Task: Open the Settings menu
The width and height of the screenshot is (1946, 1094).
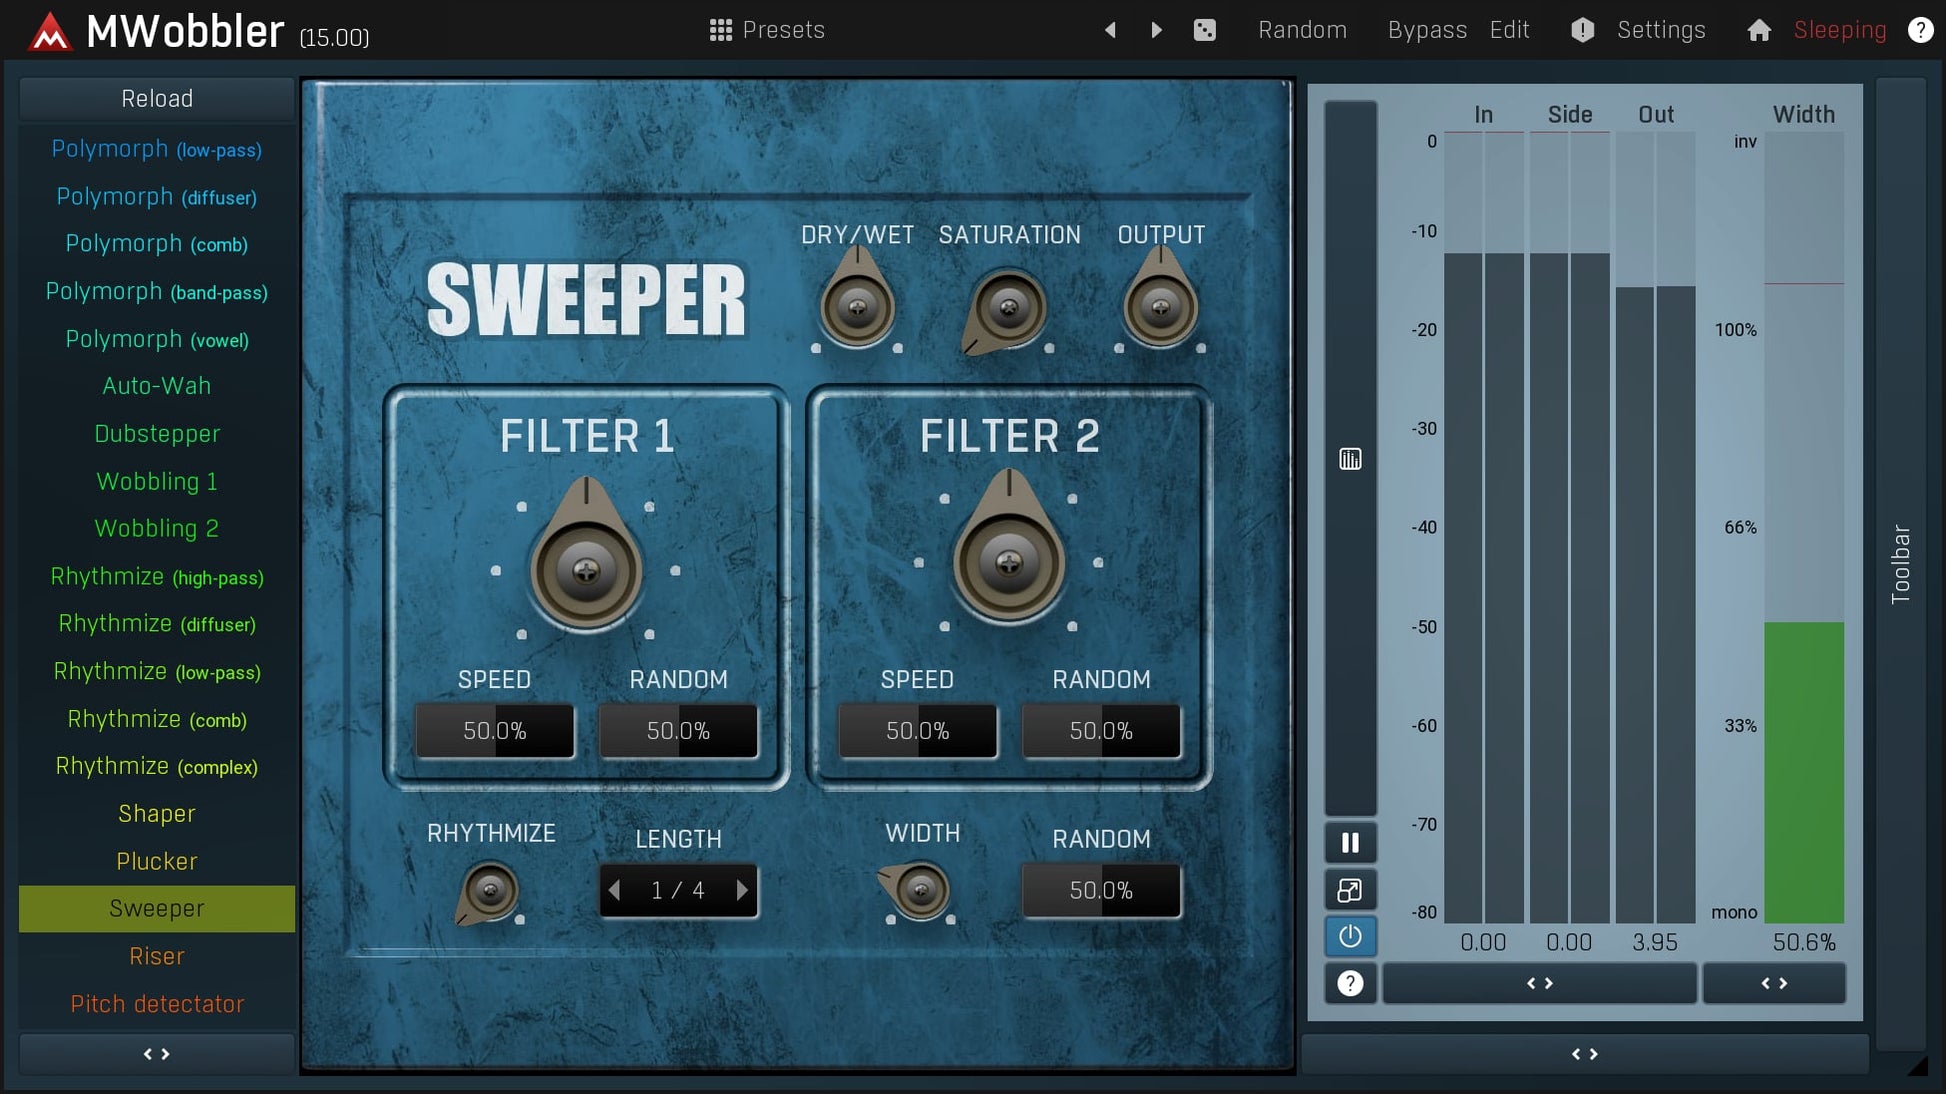Action: coord(1660,30)
